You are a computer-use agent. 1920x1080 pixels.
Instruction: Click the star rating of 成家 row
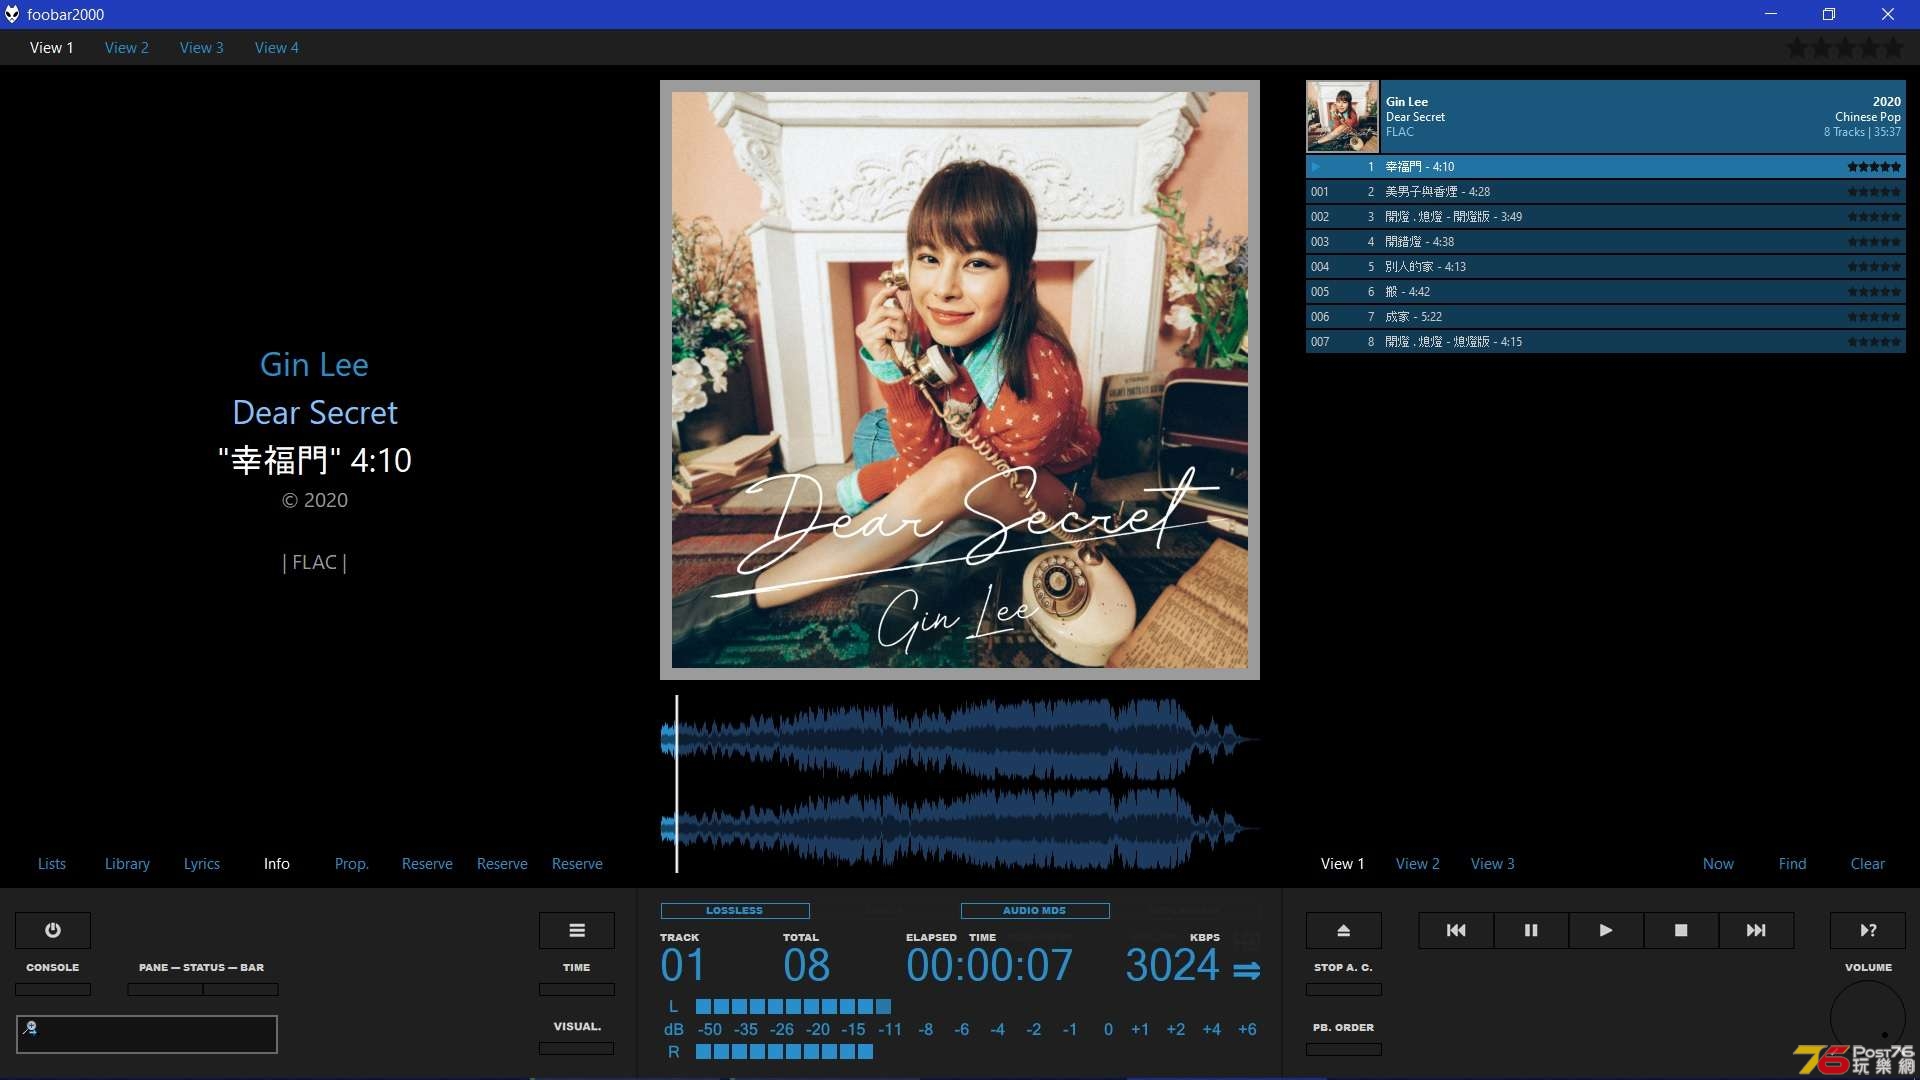tap(1874, 317)
